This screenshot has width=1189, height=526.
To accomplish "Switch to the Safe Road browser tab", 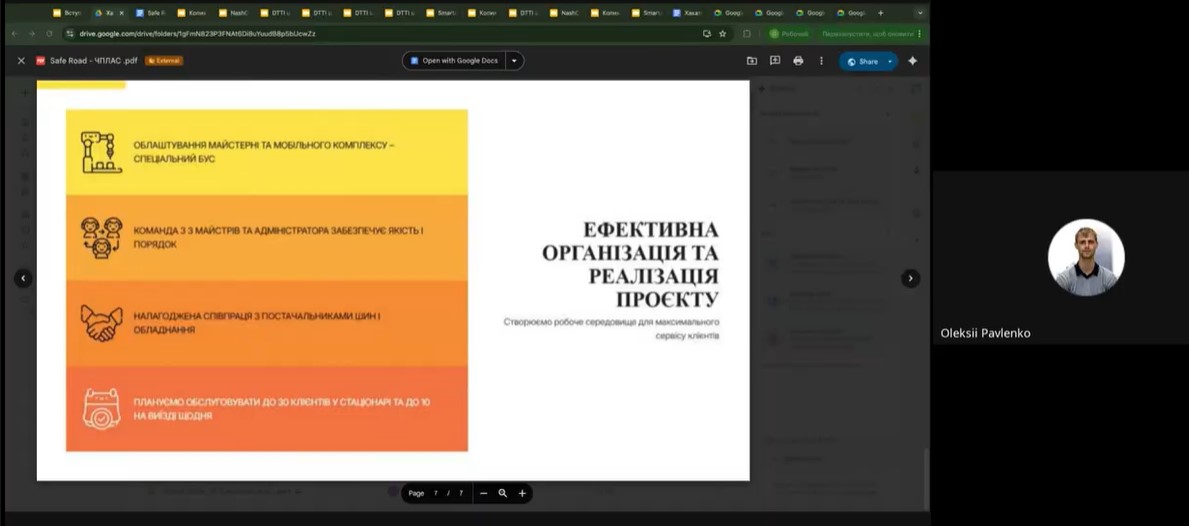I will [x=154, y=13].
